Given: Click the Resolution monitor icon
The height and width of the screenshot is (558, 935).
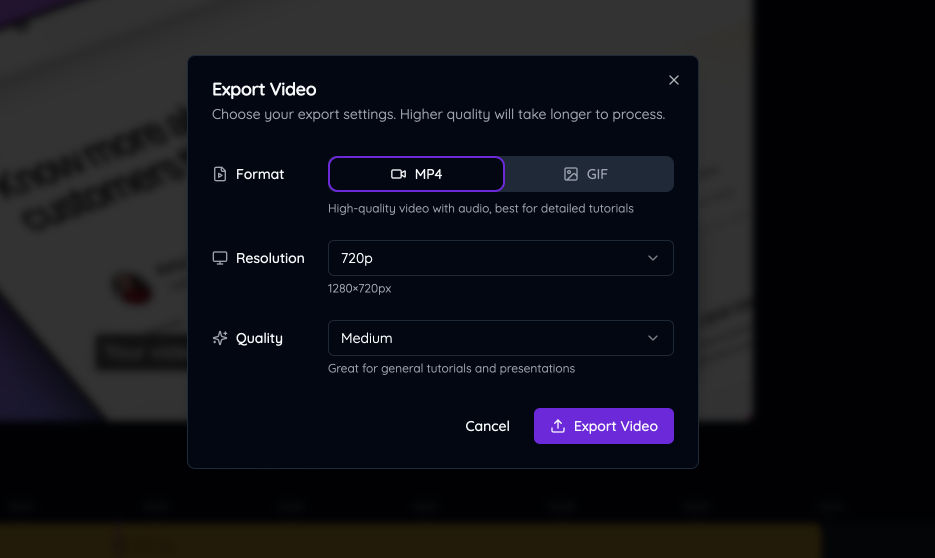Looking at the screenshot, I should pyautogui.click(x=220, y=258).
